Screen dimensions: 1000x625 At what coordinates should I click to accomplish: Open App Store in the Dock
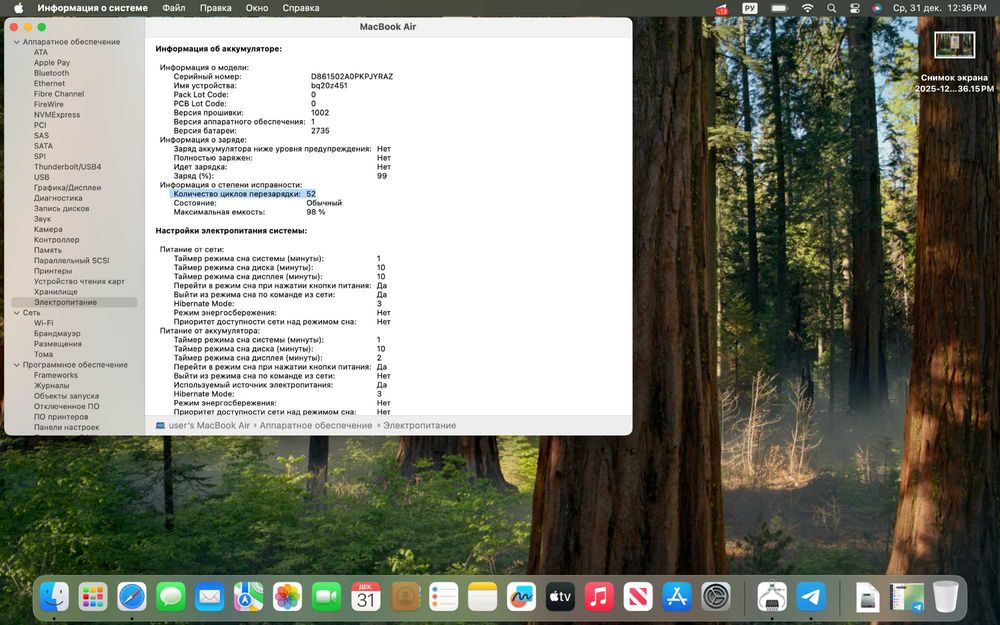coord(677,597)
